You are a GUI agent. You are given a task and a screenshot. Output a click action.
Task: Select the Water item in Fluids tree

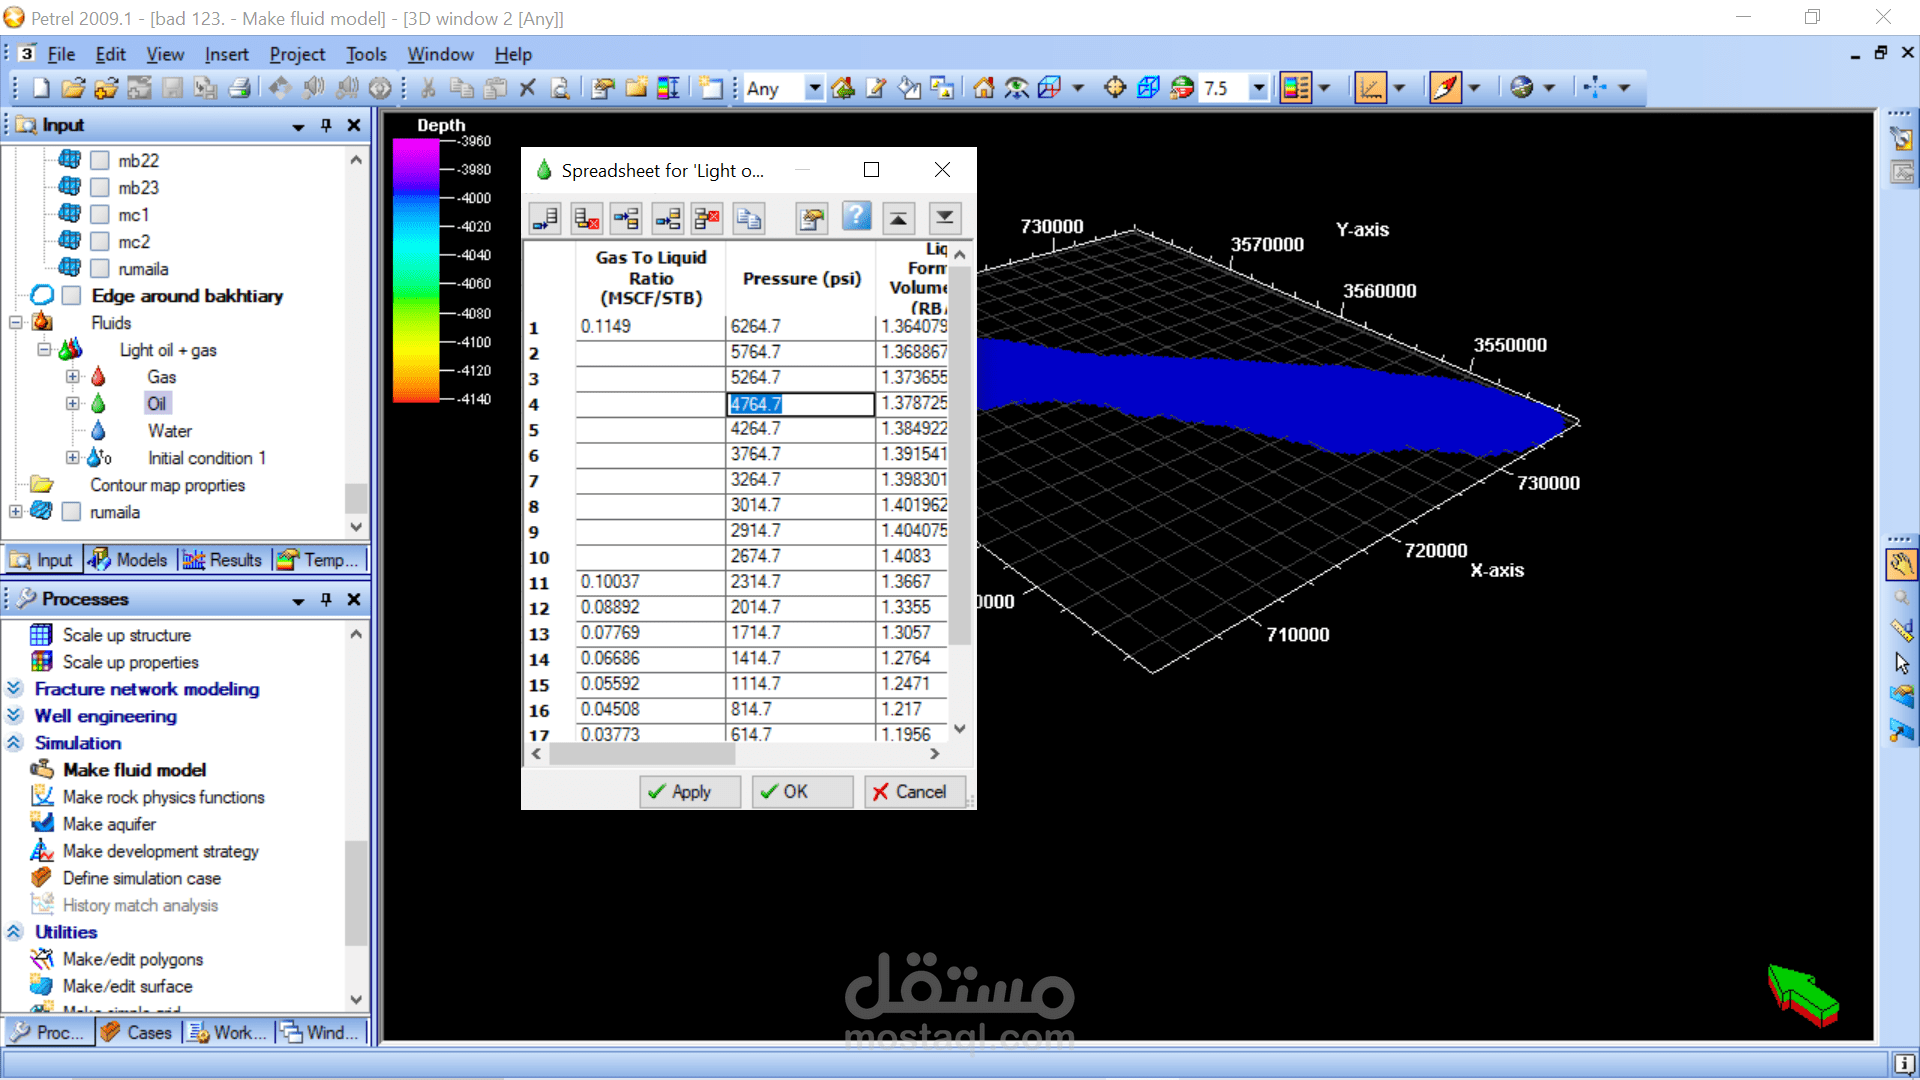(170, 431)
